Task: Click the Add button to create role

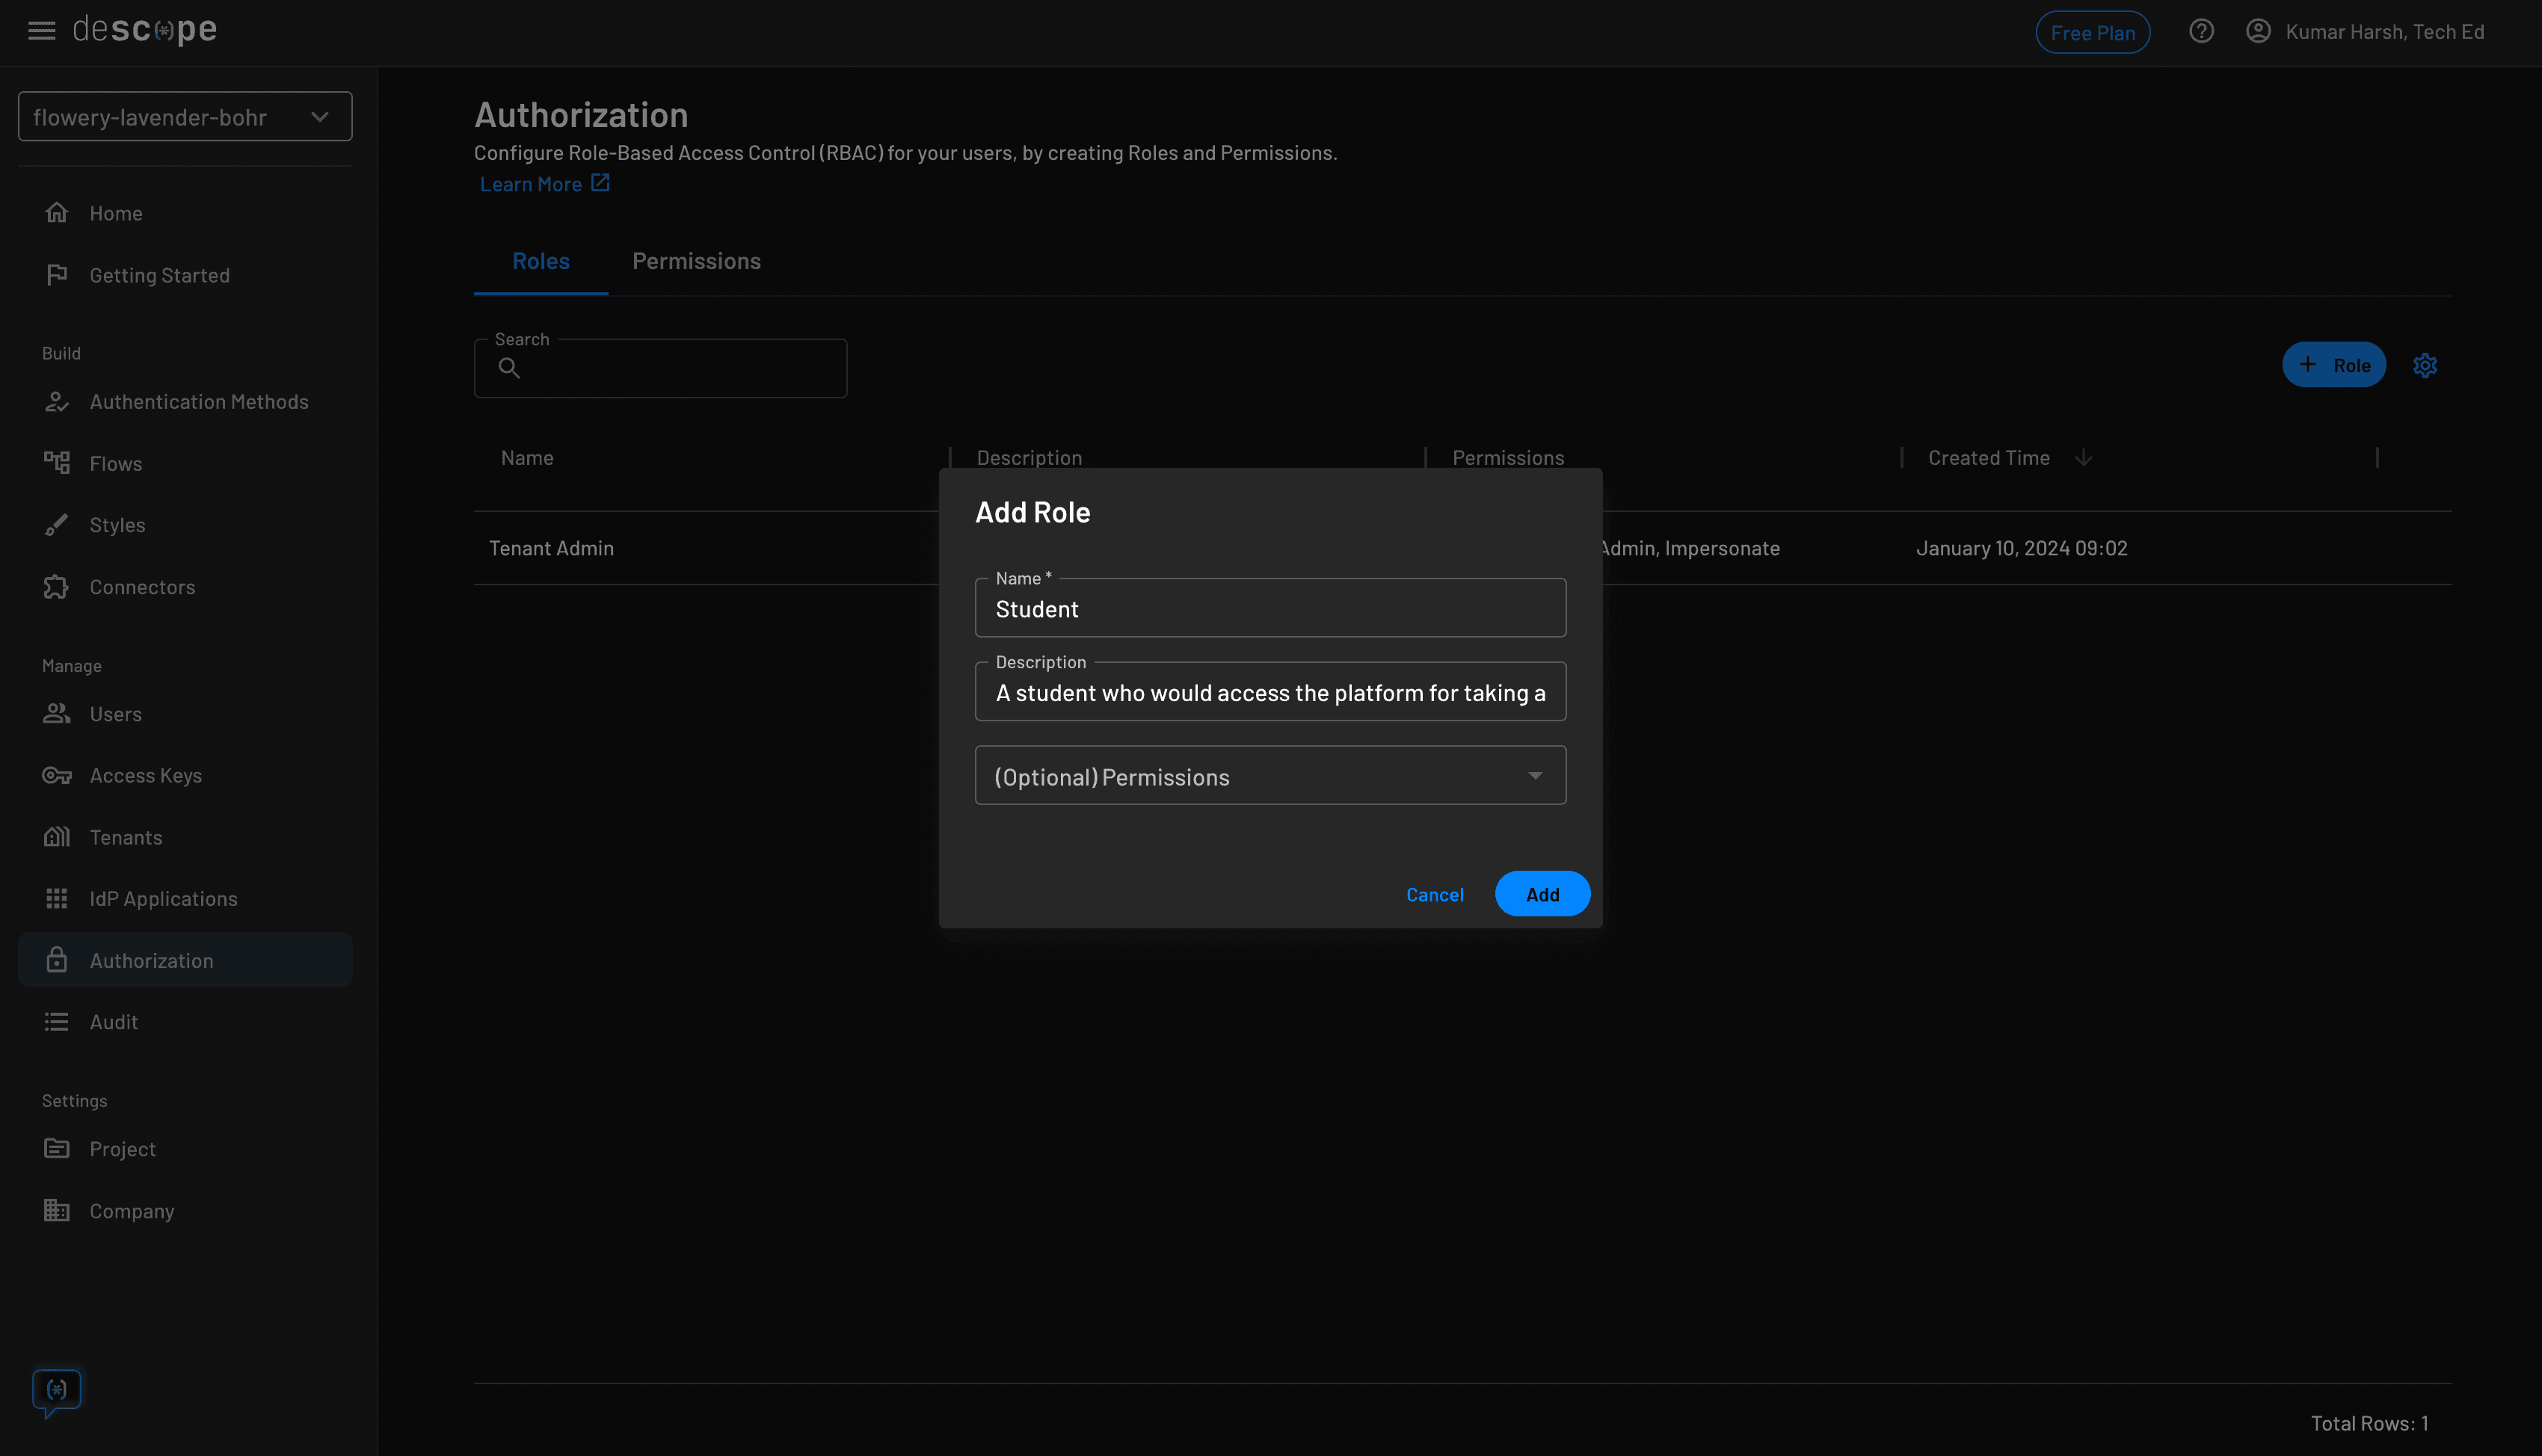Action: coord(1542,893)
